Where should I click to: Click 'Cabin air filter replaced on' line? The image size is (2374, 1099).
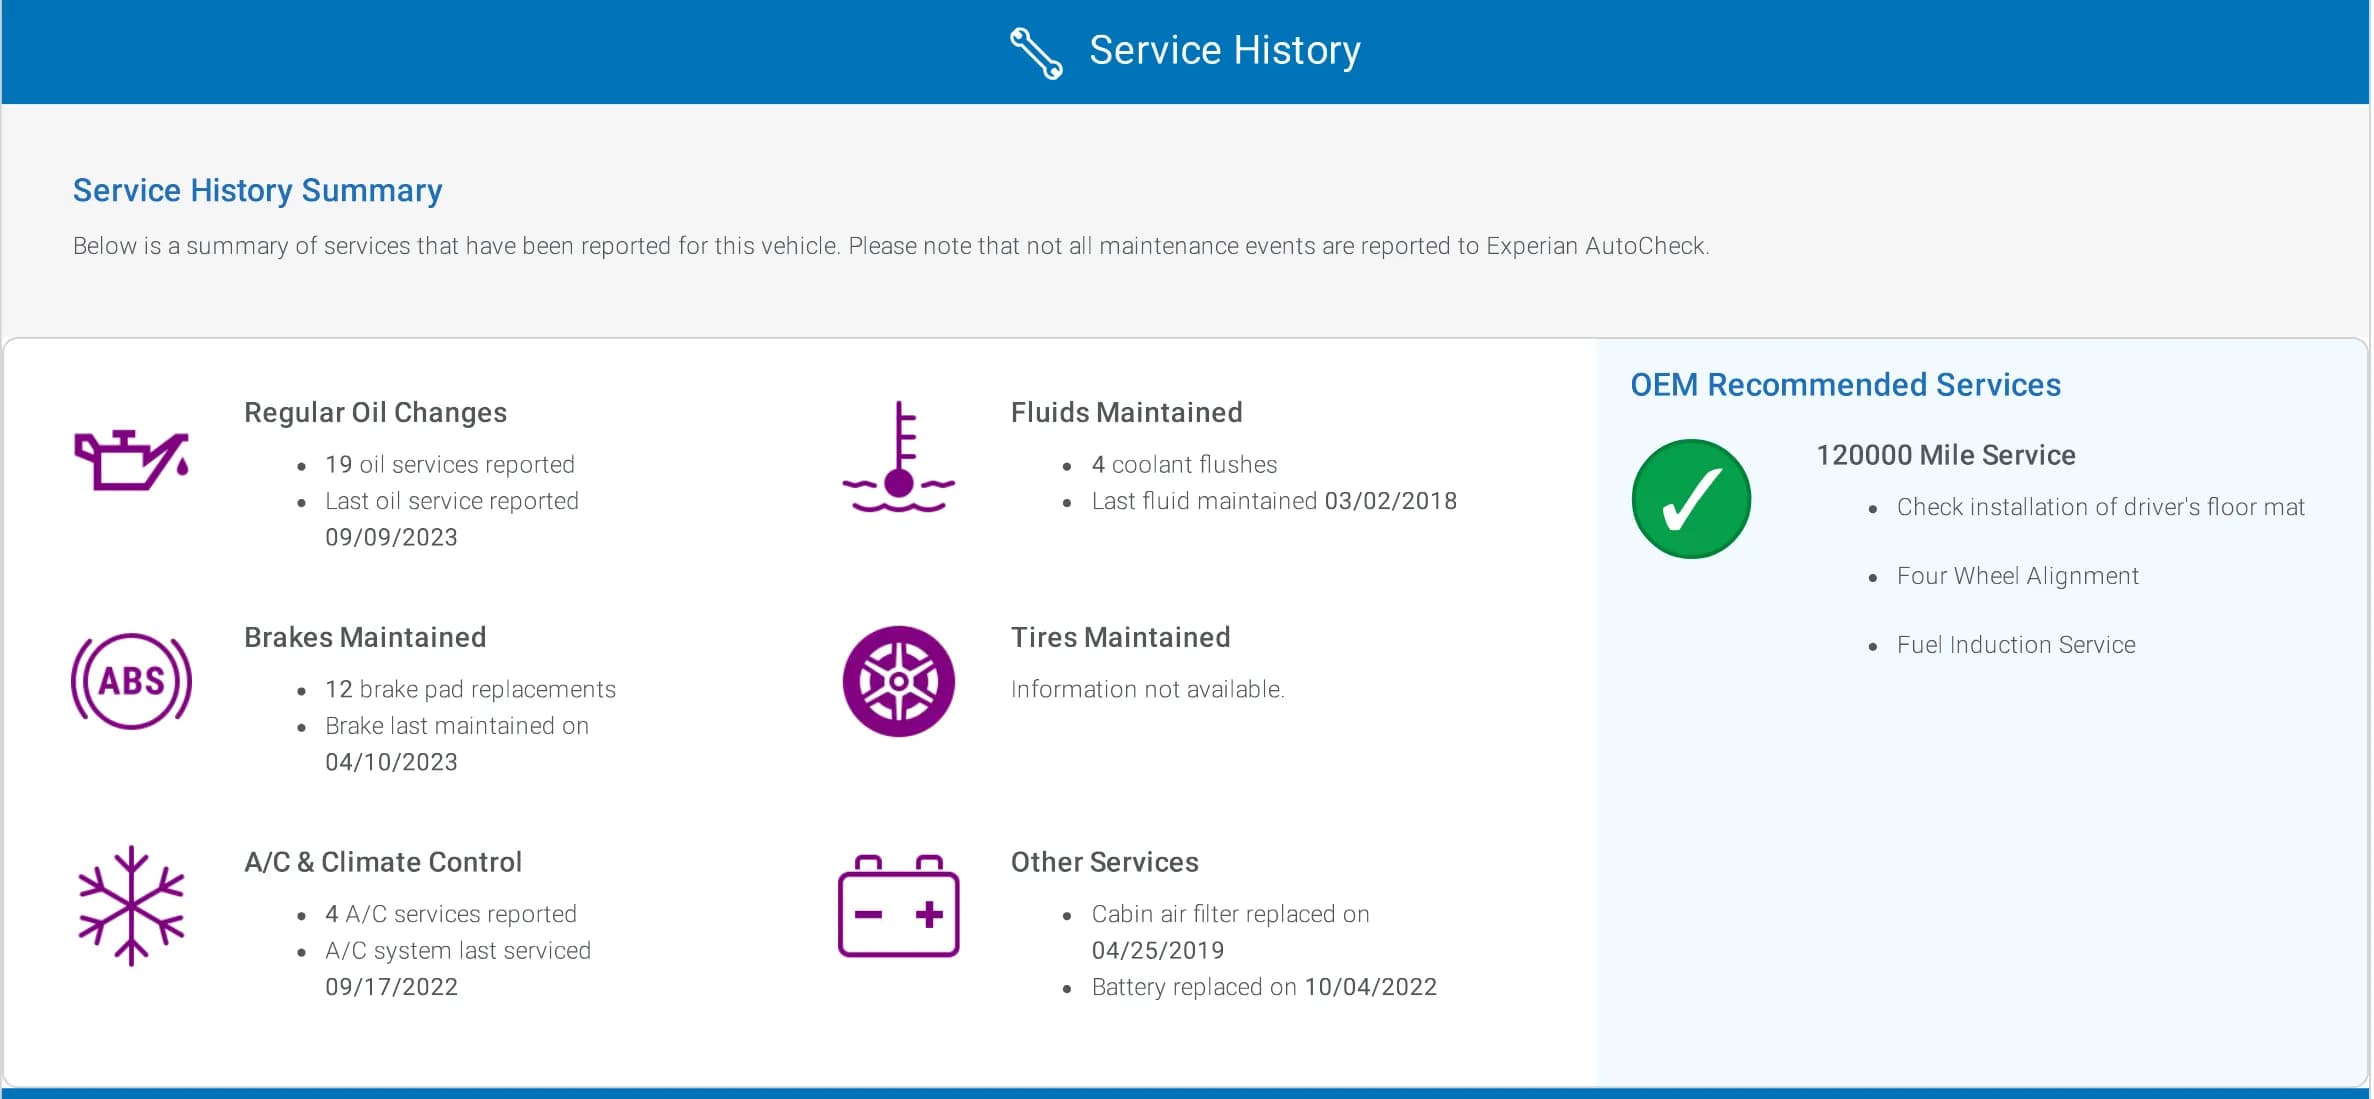tap(1230, 914)
